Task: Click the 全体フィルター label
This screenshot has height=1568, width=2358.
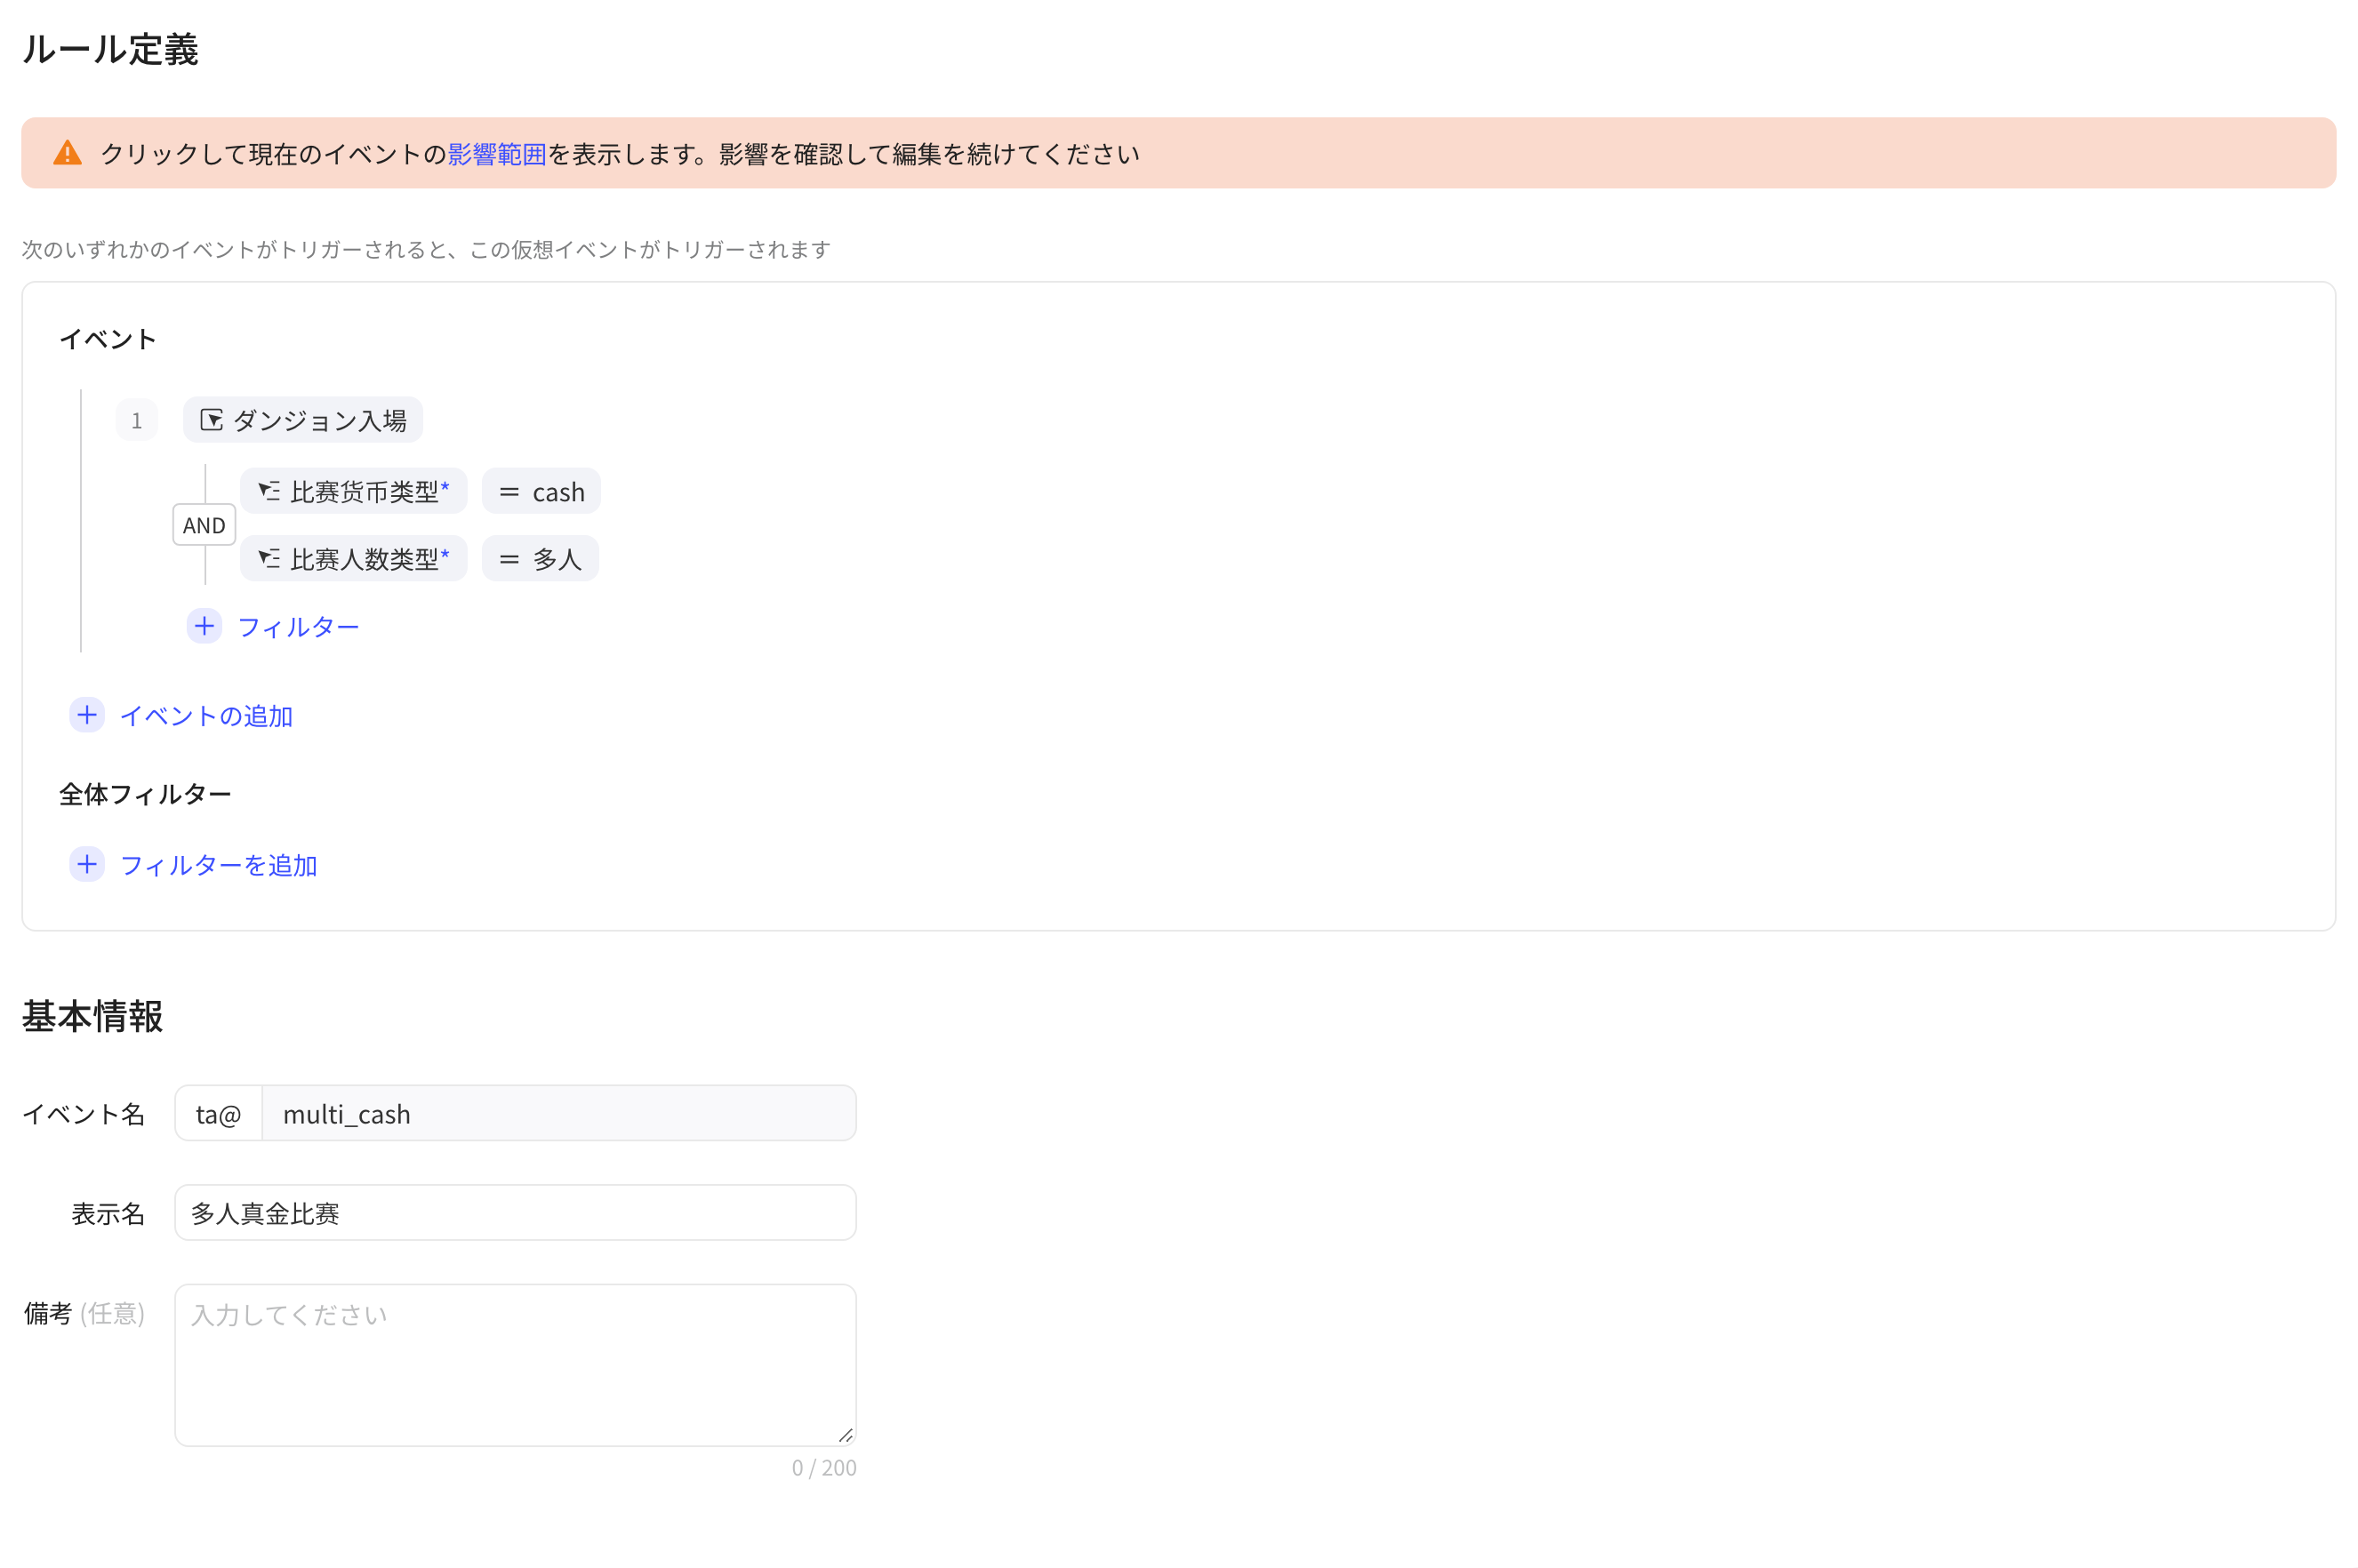Action: (x=145, y=794)
